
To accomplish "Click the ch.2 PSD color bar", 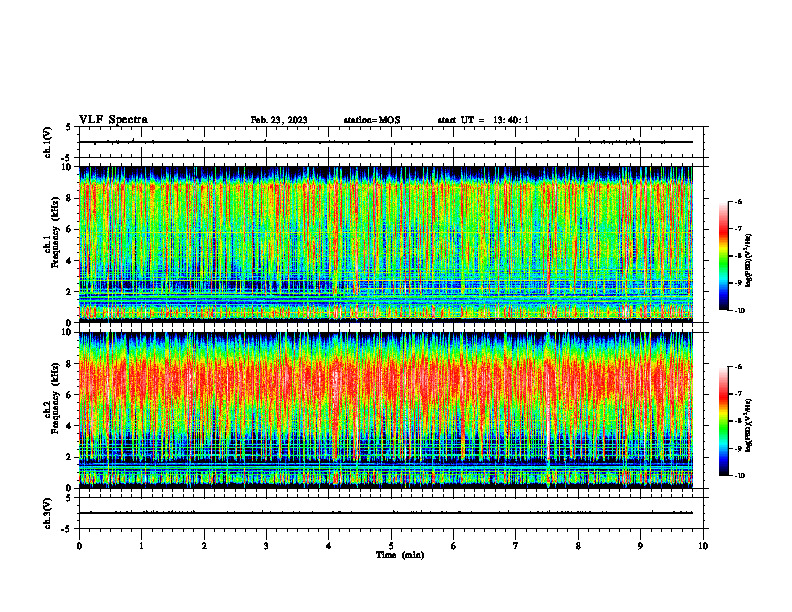I will coord(724,421).
